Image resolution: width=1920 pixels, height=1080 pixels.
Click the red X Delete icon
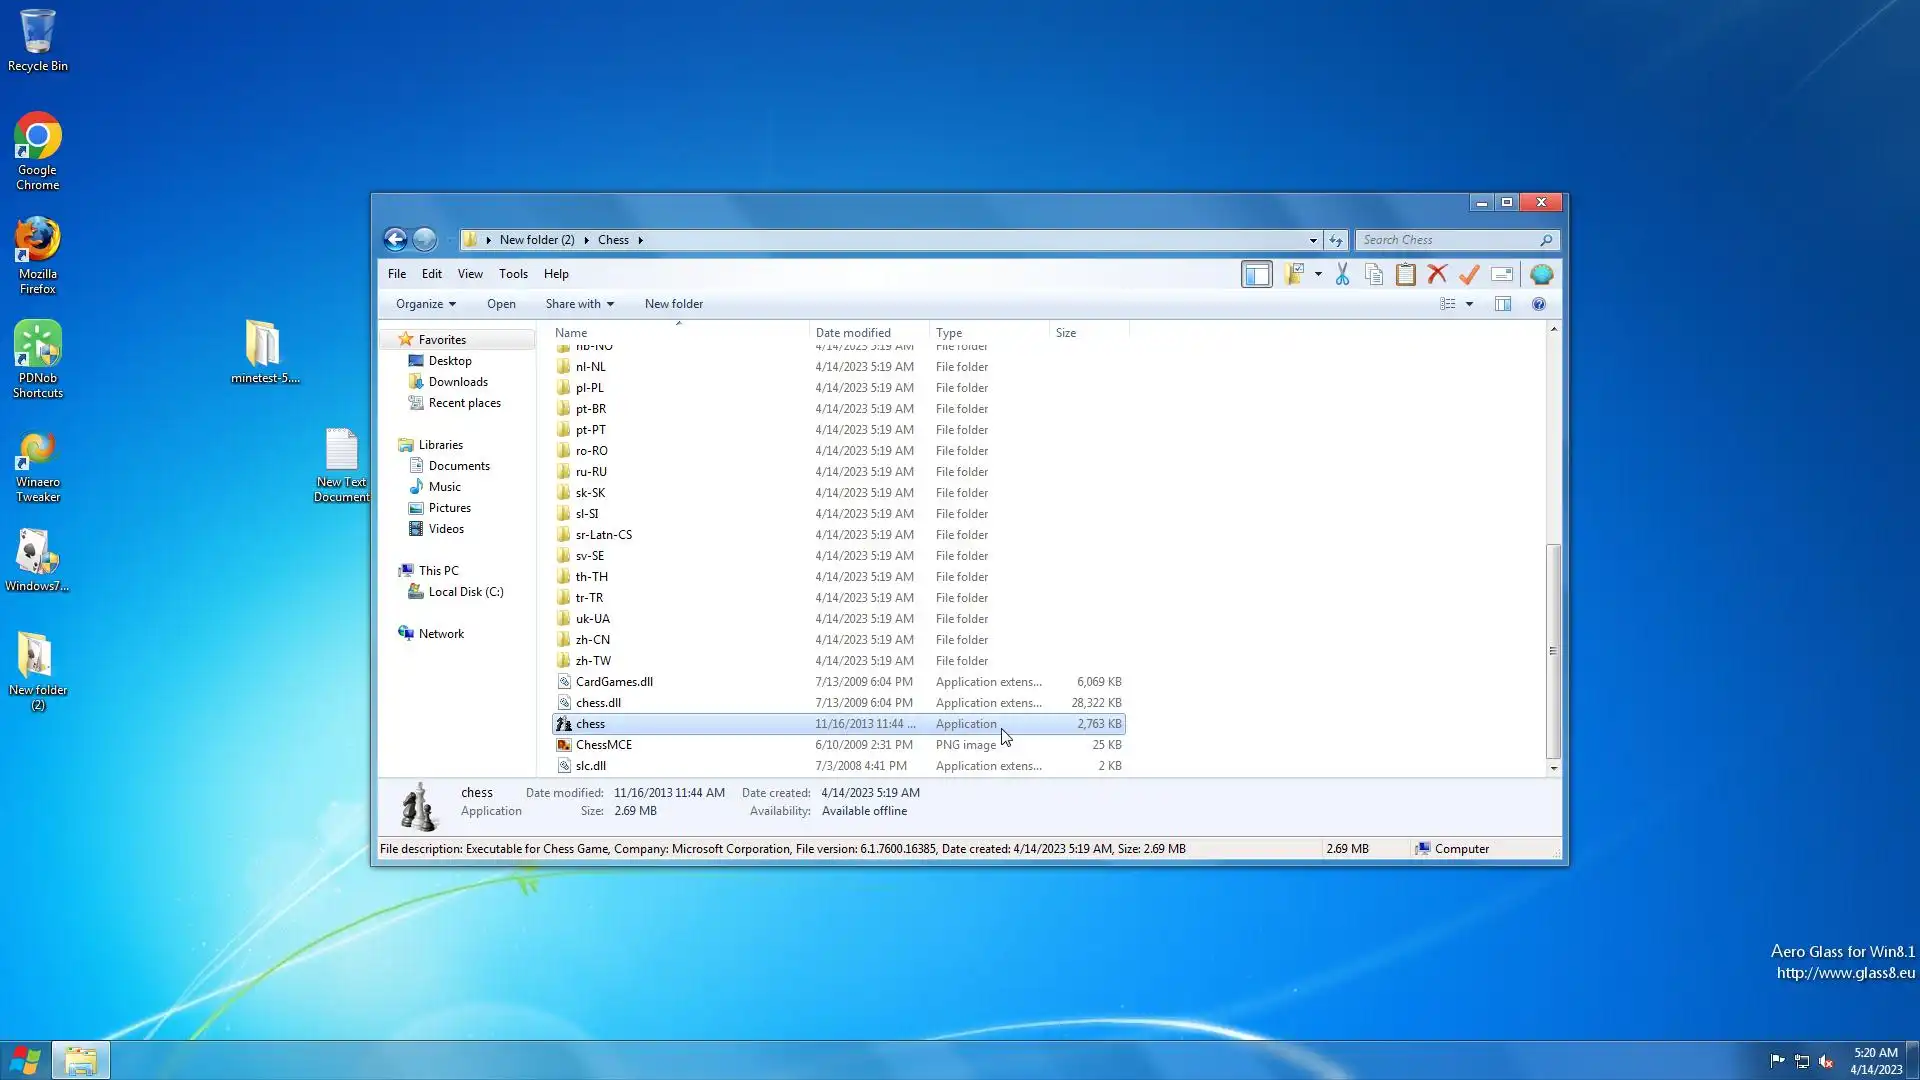tap(1437, 274)
